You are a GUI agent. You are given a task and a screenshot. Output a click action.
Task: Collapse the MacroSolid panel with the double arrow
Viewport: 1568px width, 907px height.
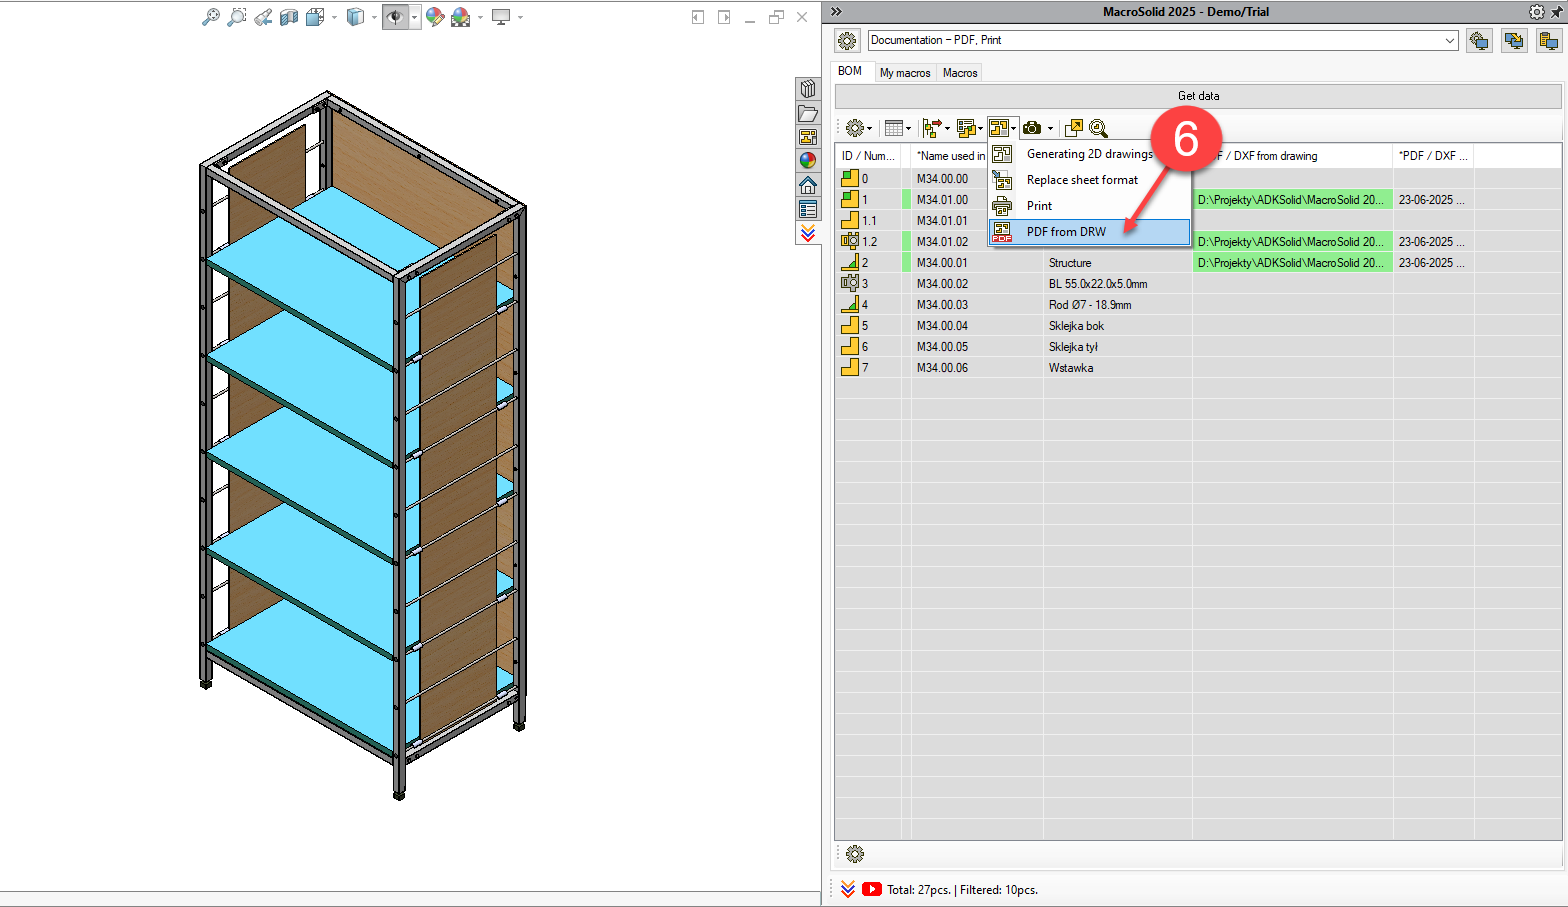click(836, 12)
